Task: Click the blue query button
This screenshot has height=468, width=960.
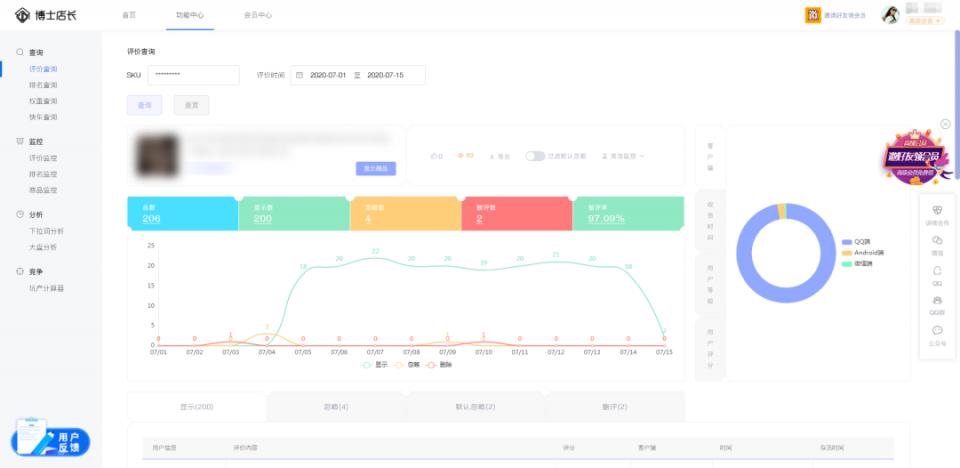Action: (144, 105)
